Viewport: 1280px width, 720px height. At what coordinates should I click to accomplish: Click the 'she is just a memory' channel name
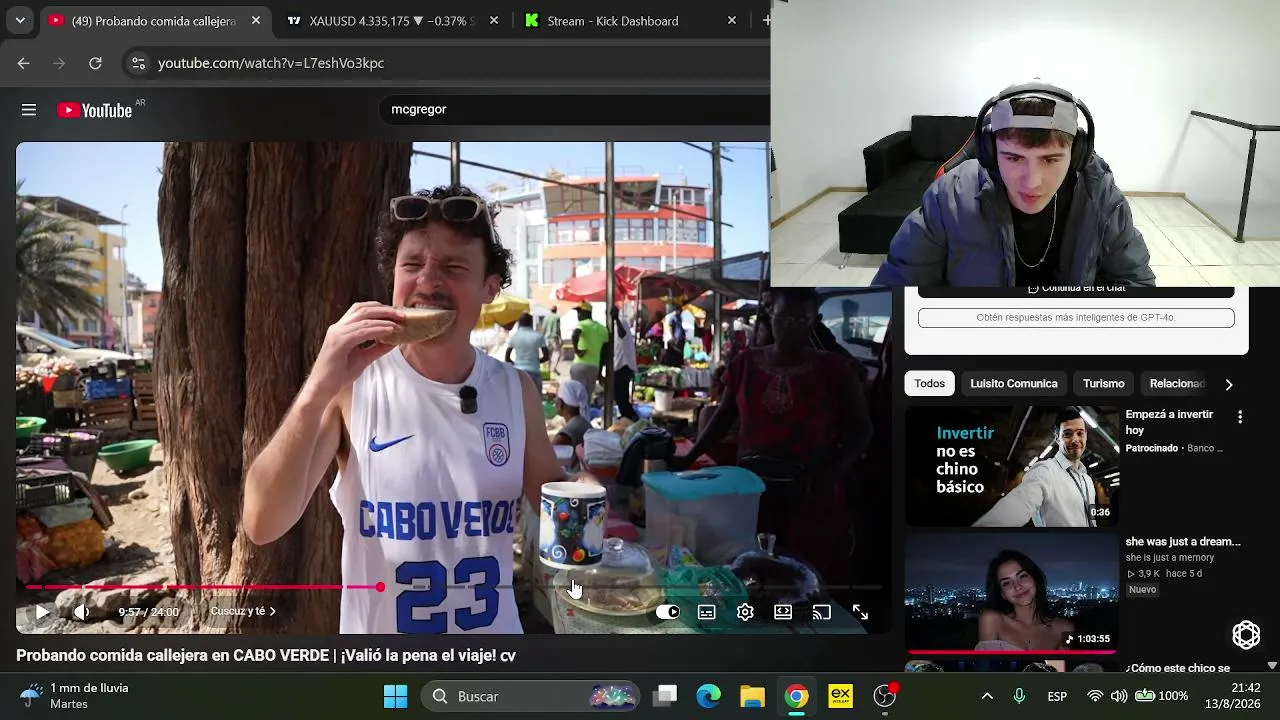point(1170,558)
